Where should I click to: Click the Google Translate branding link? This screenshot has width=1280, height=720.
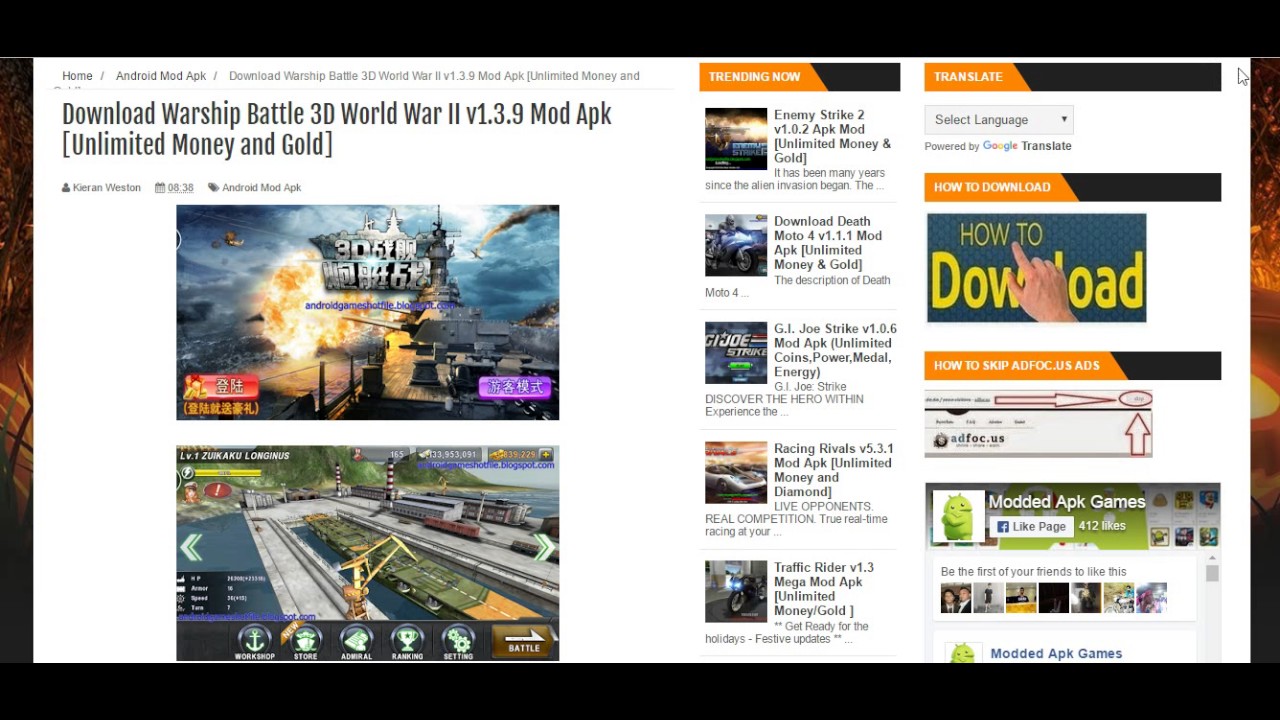(1027, 146)
